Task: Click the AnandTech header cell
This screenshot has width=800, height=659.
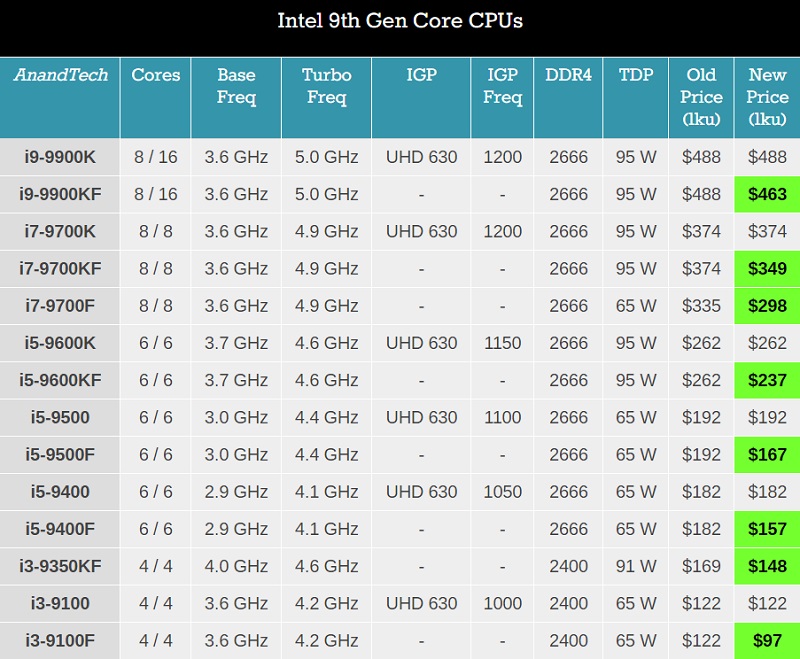Action: (x=60, y=97)
